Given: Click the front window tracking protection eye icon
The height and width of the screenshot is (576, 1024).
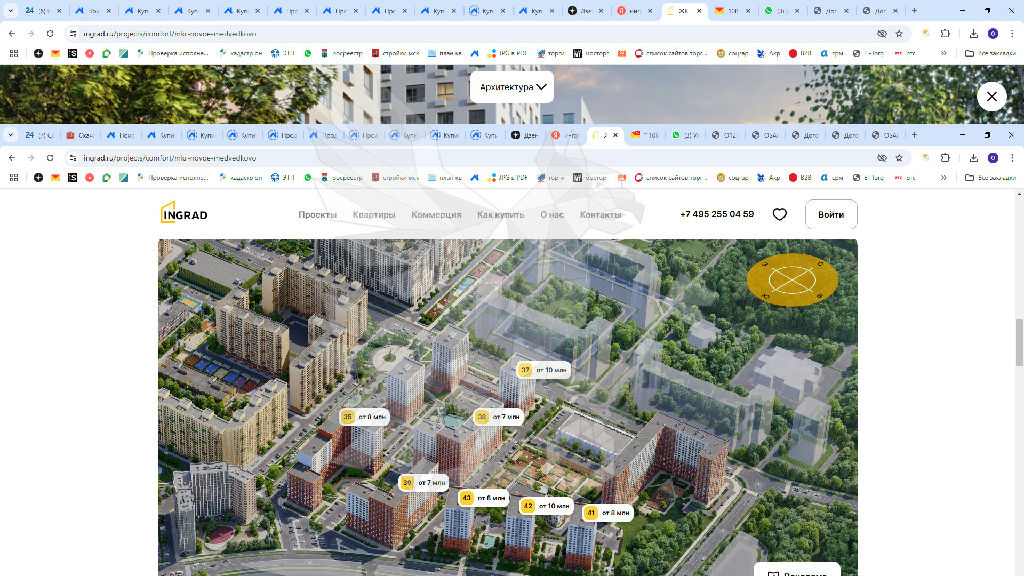Looking at the screenshot, I should (882, 158).
